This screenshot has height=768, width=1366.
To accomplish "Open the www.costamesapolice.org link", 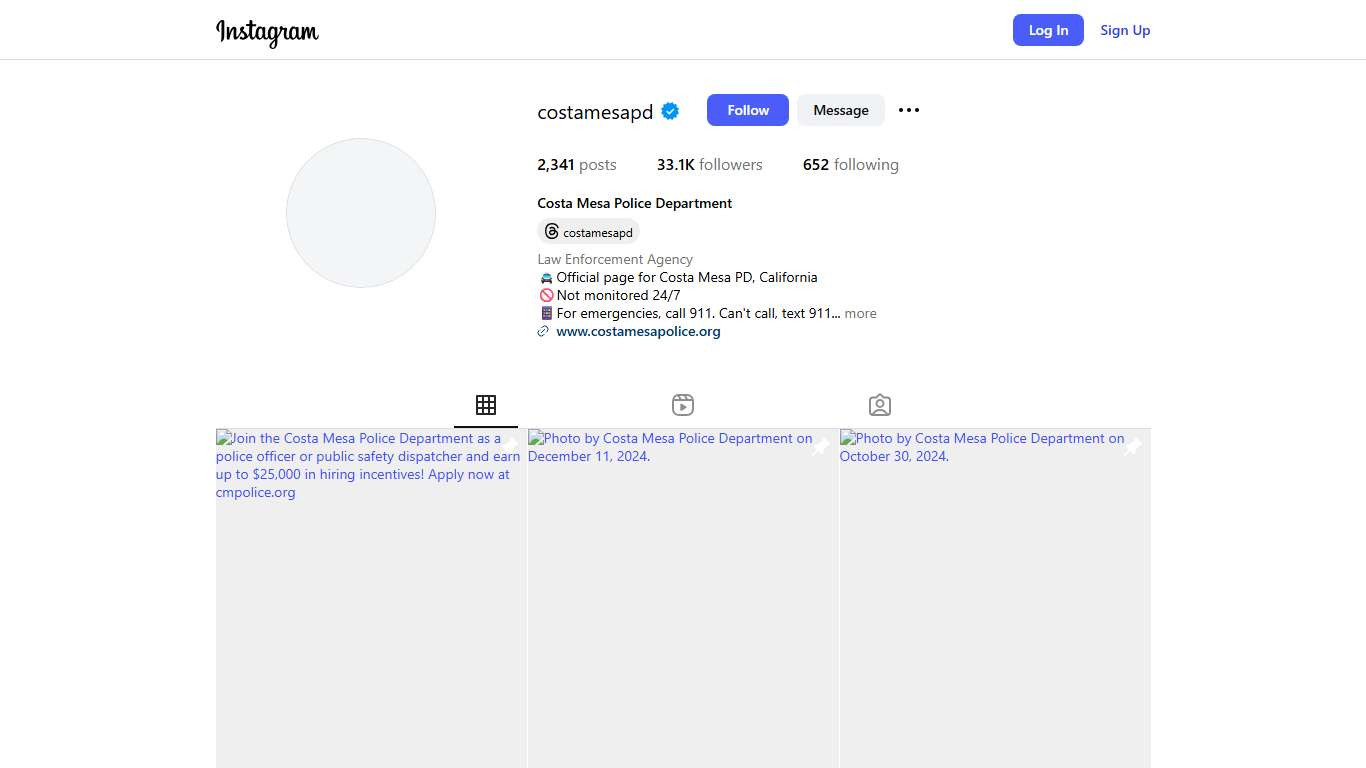I will (638, 332).
